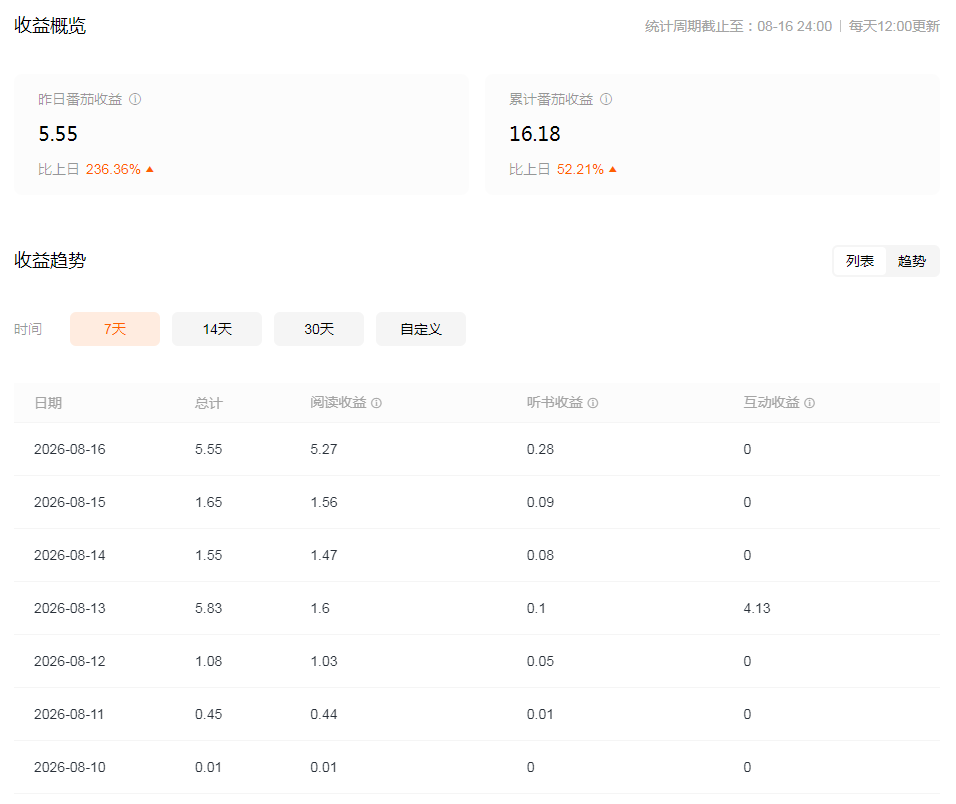Click the 2026-08-16 row date
Viewport: 956px width, 804px height.
point(70,449)
